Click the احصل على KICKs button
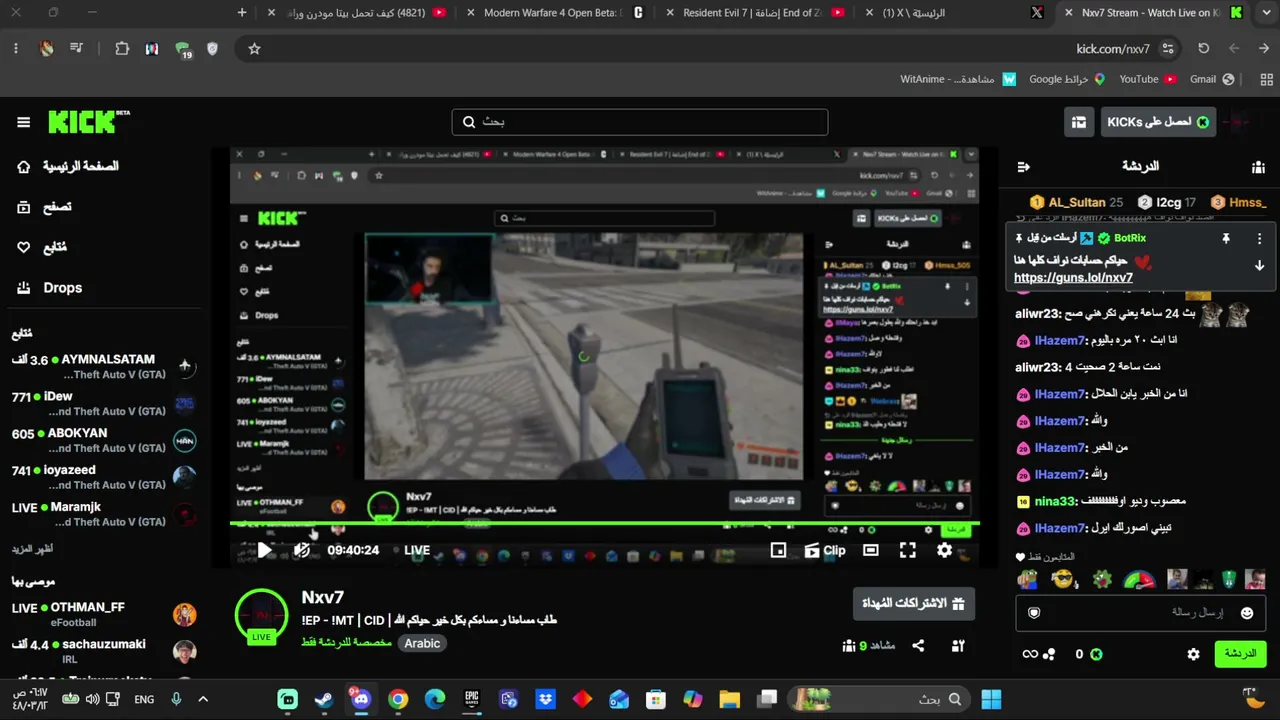 (1158, 122)
